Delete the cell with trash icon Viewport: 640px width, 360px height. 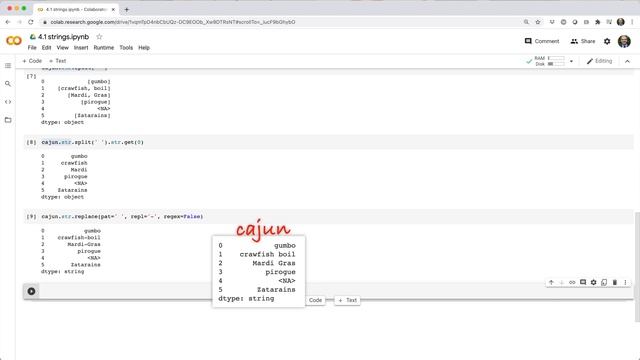[615, 282]
